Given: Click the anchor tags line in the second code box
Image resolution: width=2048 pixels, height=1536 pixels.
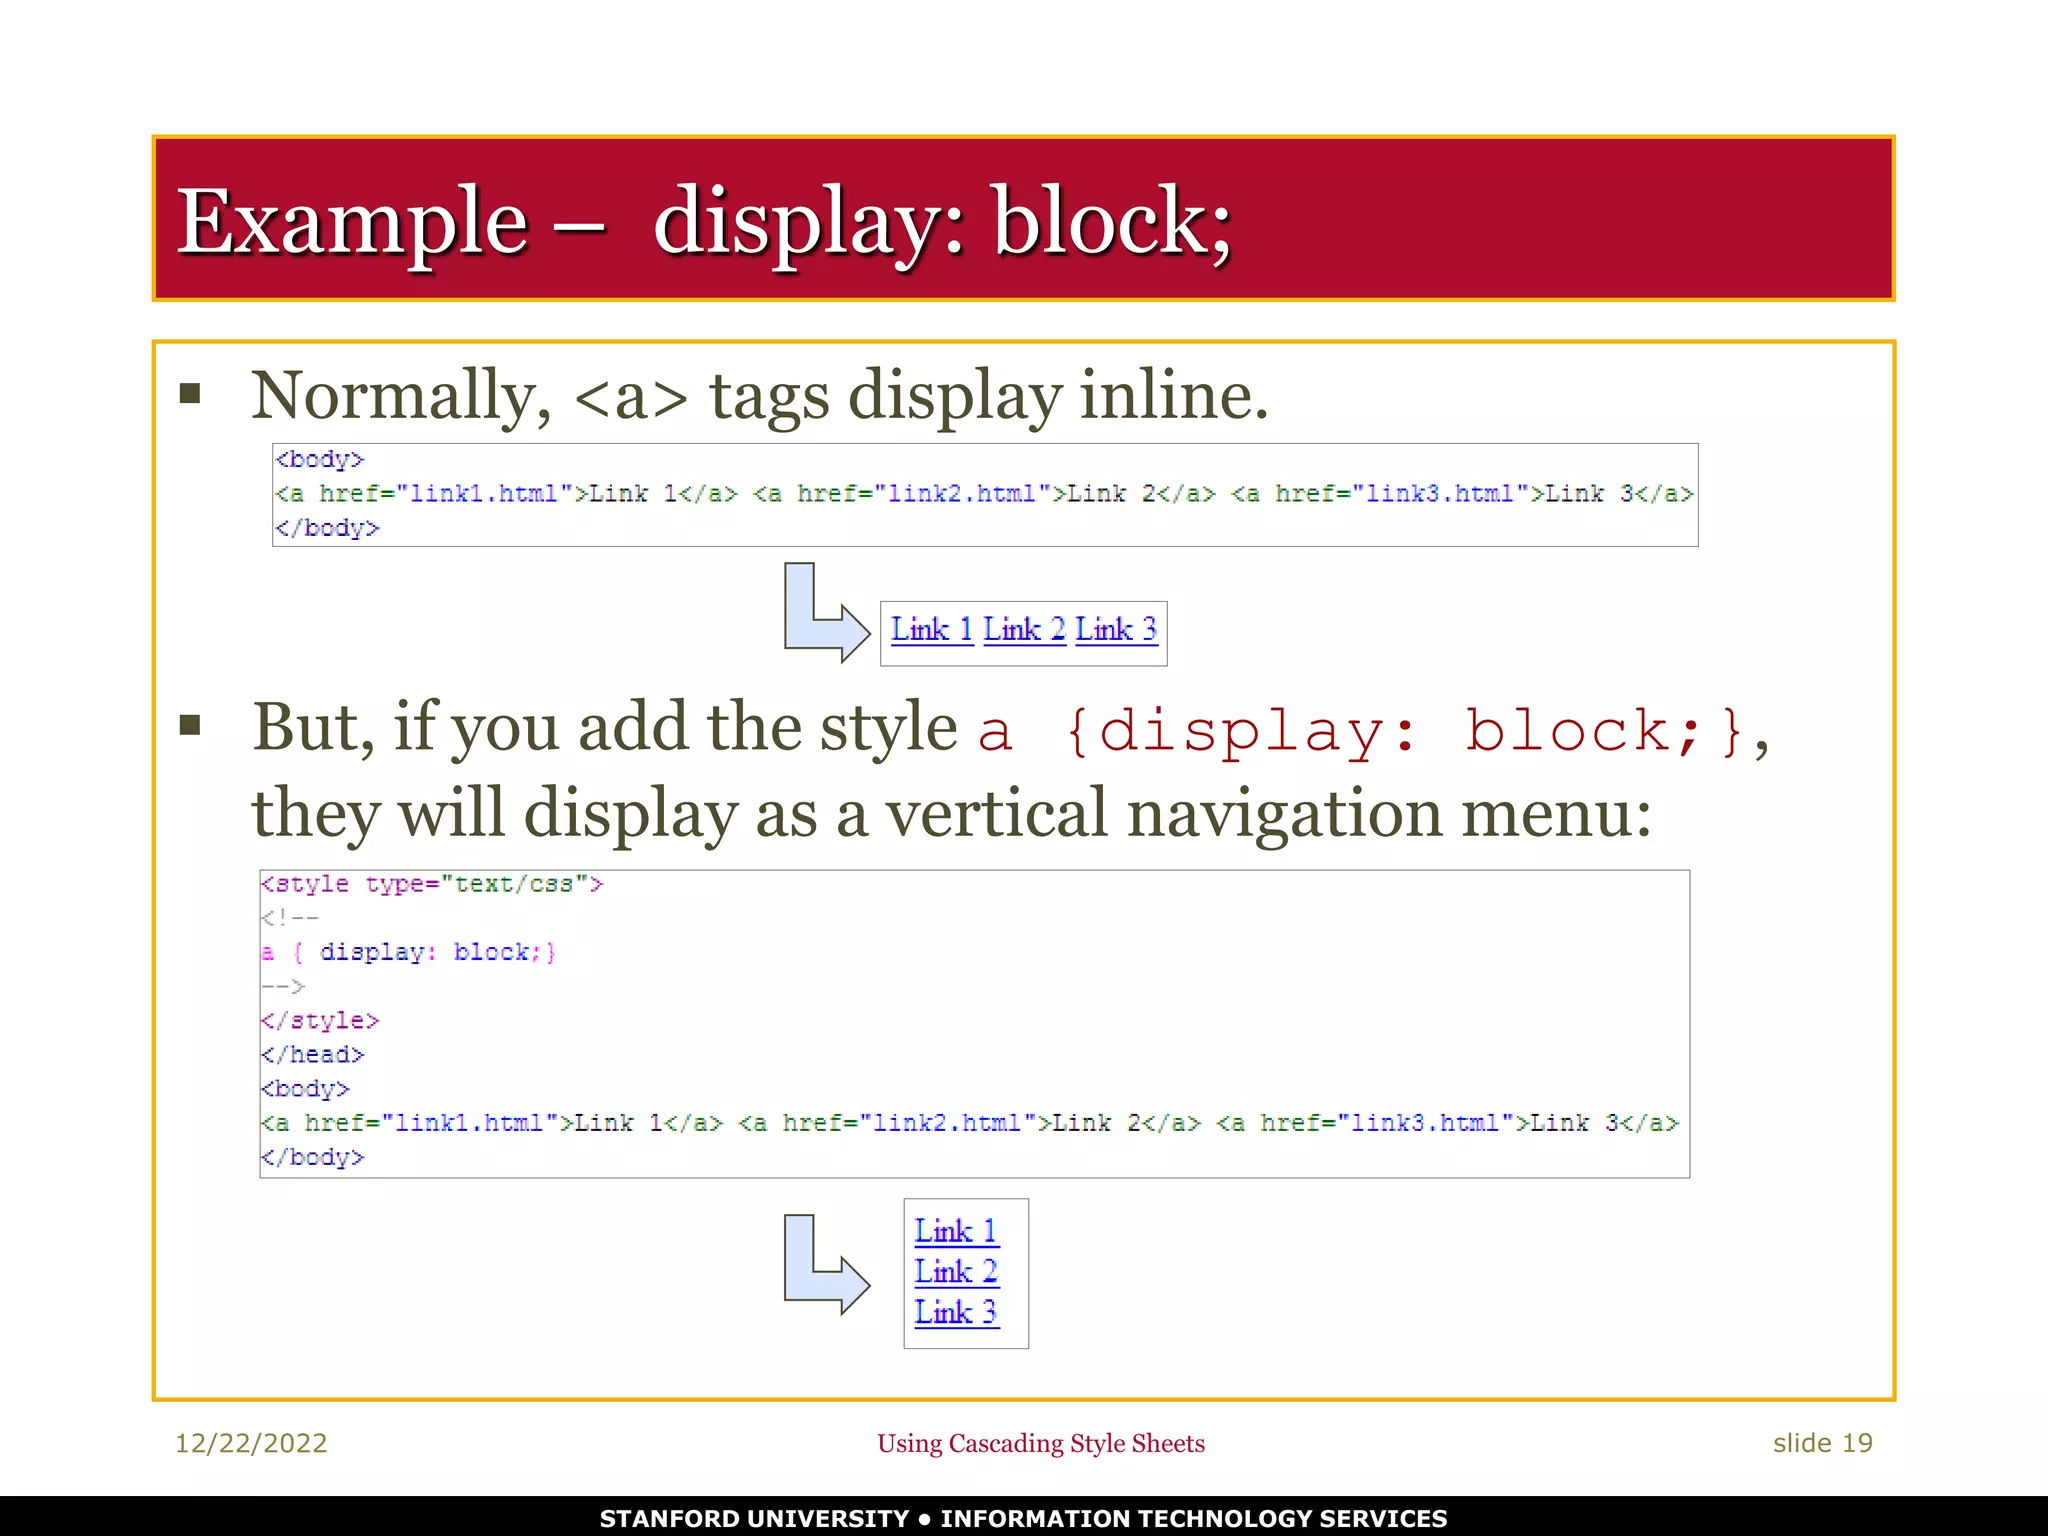Looking at the screenshot, I should click(x=969, y=1124).
